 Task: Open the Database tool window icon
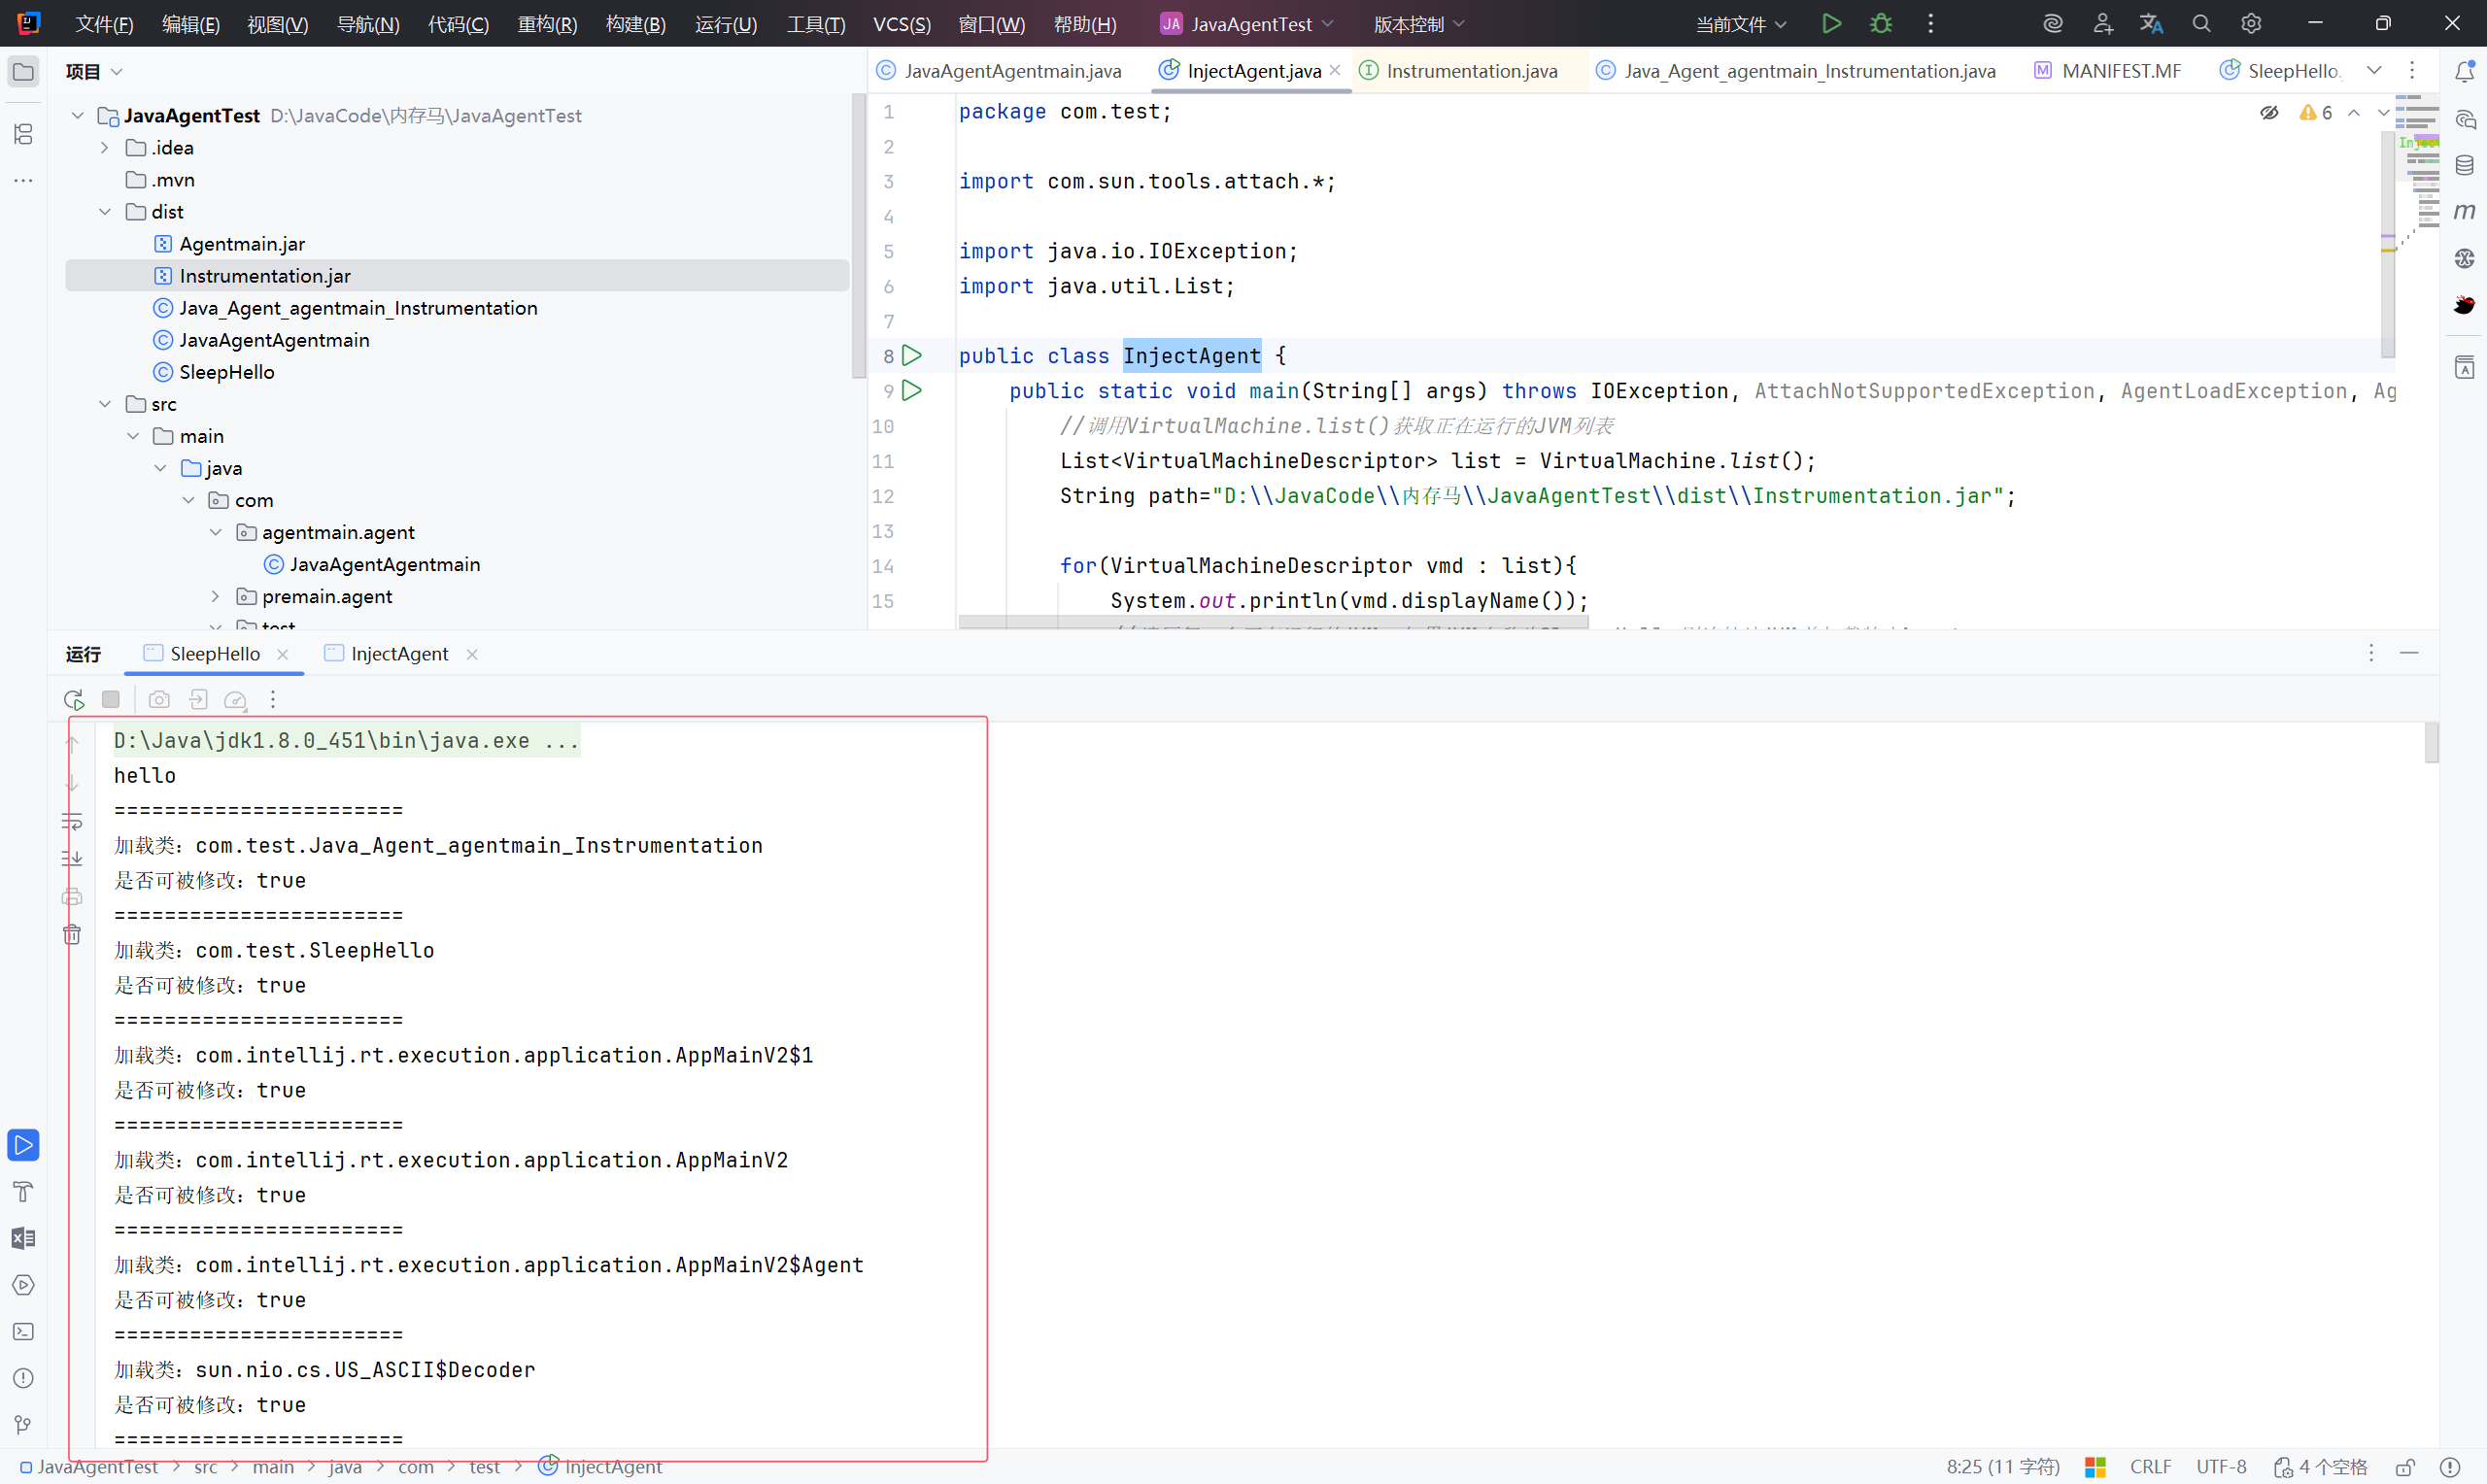[x=2464, y=166]
